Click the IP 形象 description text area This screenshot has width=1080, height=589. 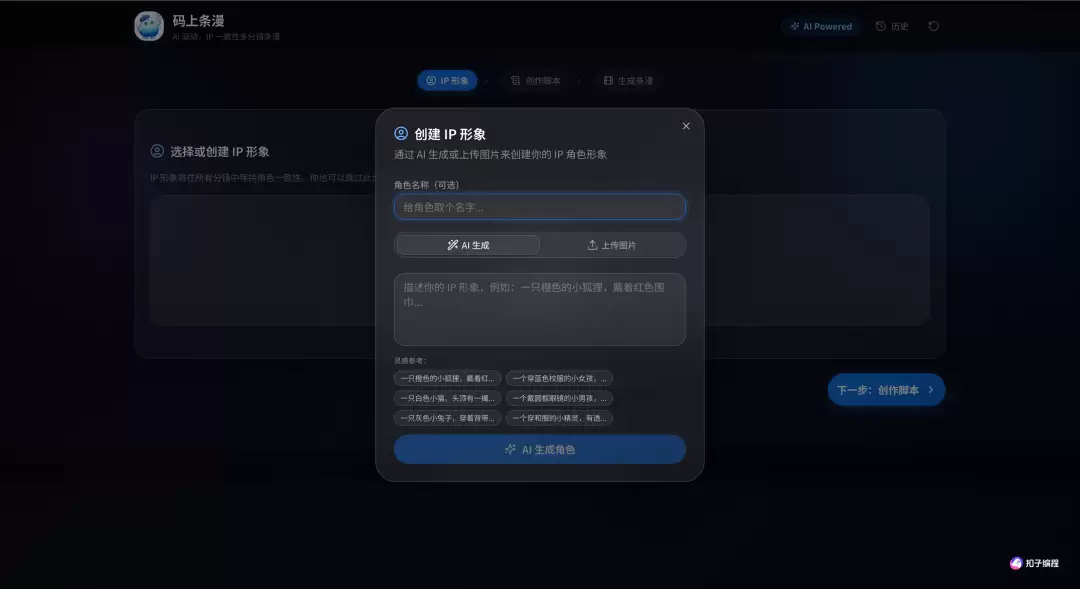coord(539,309)
